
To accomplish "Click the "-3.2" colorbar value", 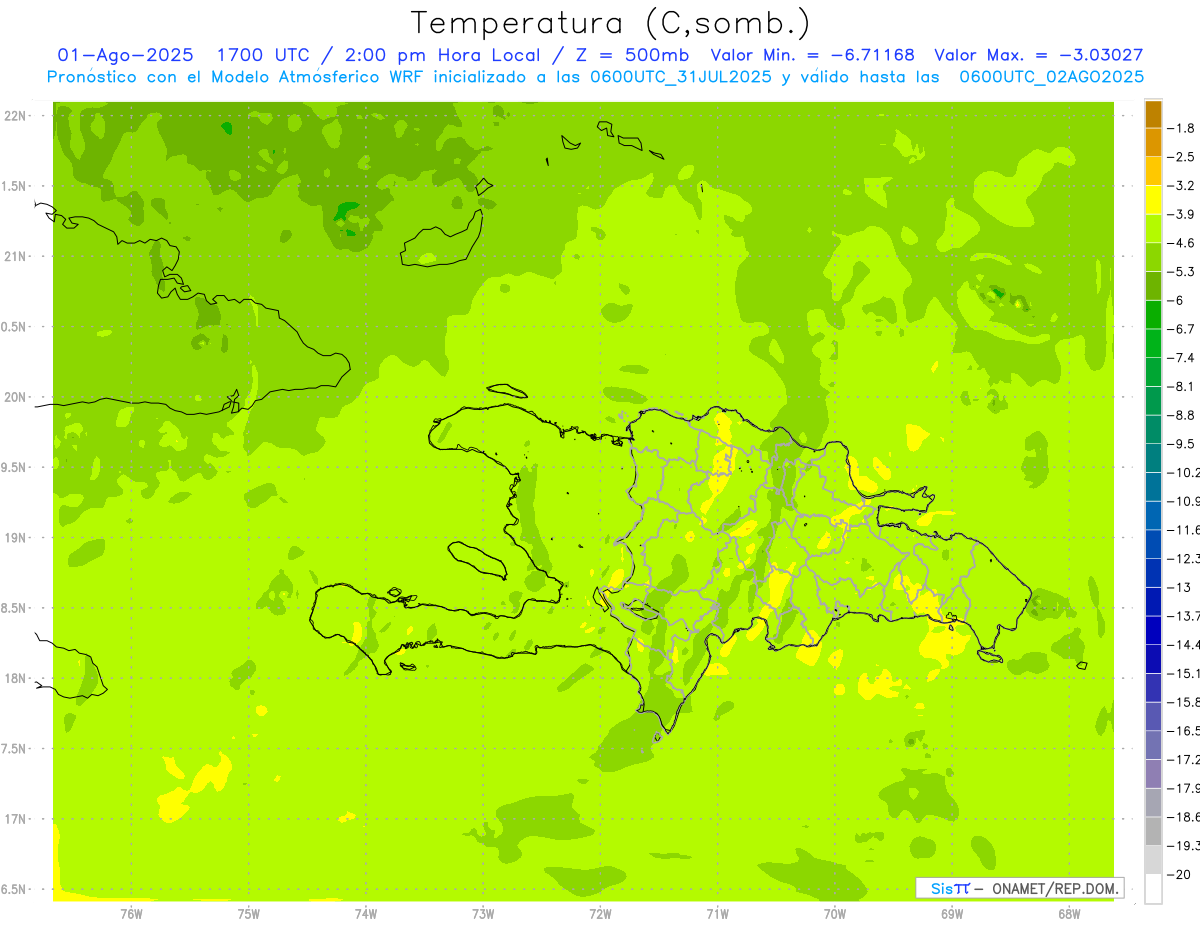I will click(1183, 186).
